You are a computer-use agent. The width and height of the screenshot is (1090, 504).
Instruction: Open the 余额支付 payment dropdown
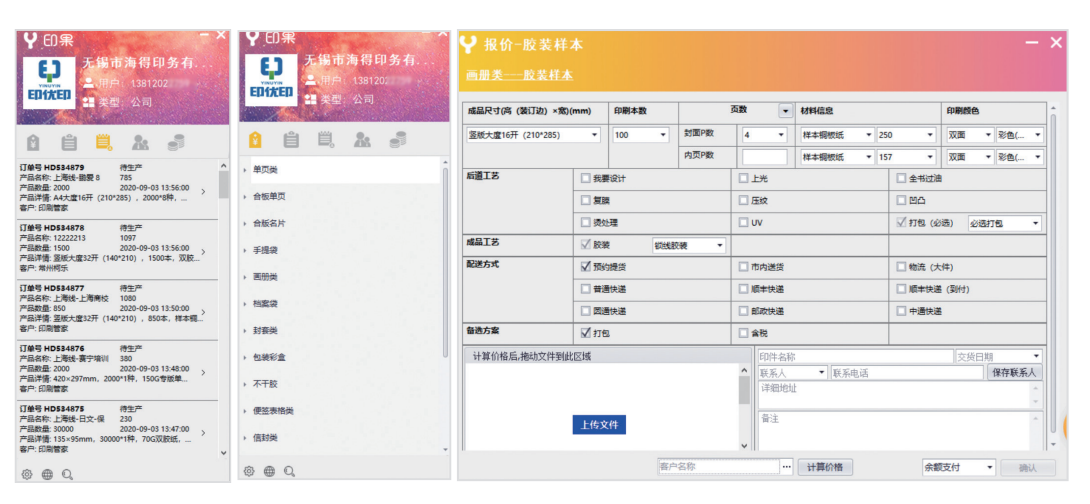[x=958, y=467]
